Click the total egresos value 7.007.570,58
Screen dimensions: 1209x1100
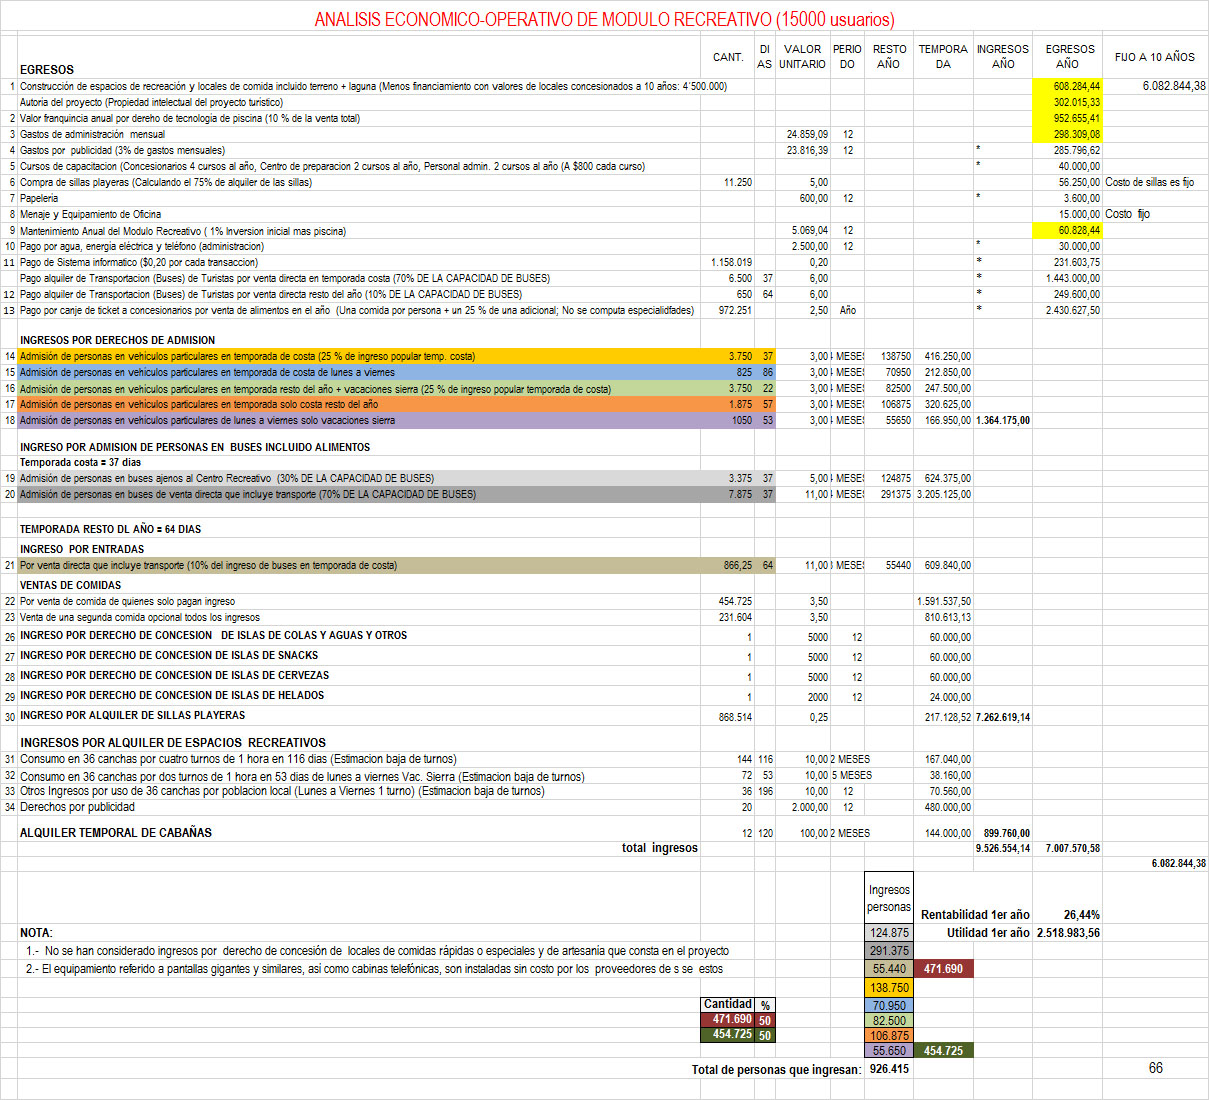pos(1073,848)
